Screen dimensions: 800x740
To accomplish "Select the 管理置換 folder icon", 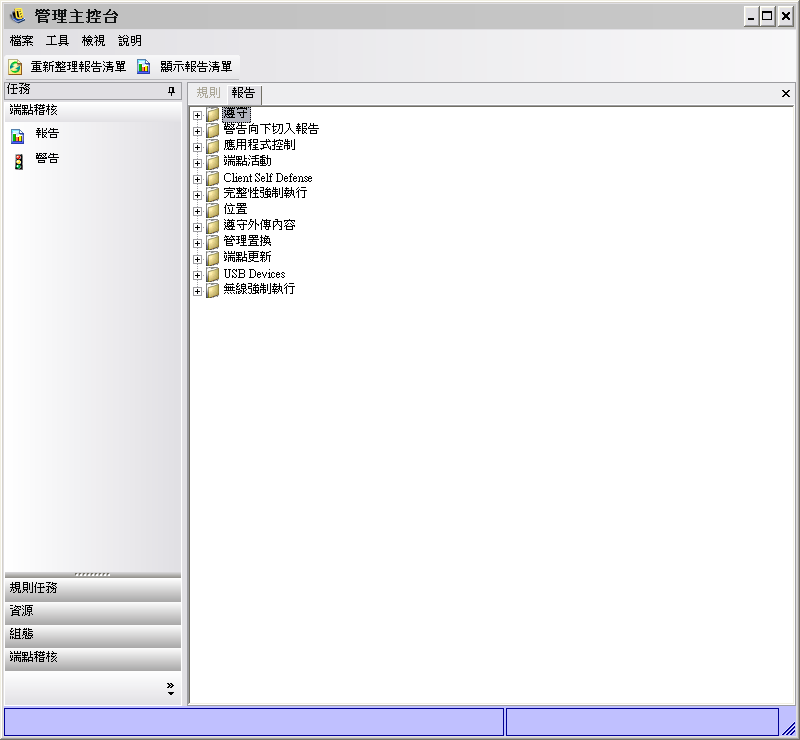I will 213,242.
